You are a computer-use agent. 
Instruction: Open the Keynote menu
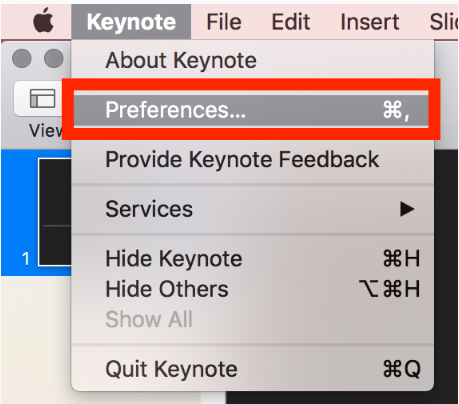tap(131, 22)
